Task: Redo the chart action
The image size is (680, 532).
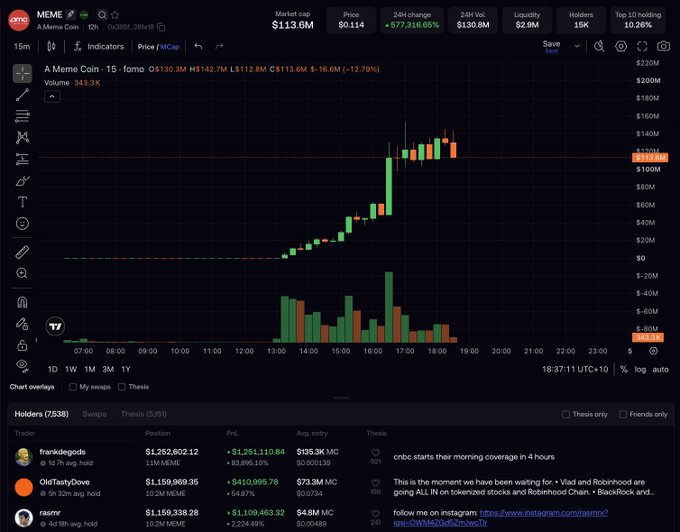Action: tap(219, 46)
